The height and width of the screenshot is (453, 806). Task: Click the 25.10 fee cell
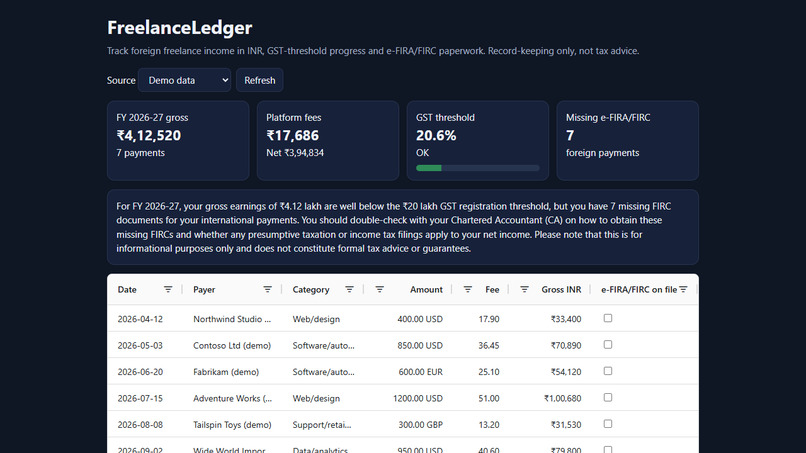coord(489,372)
